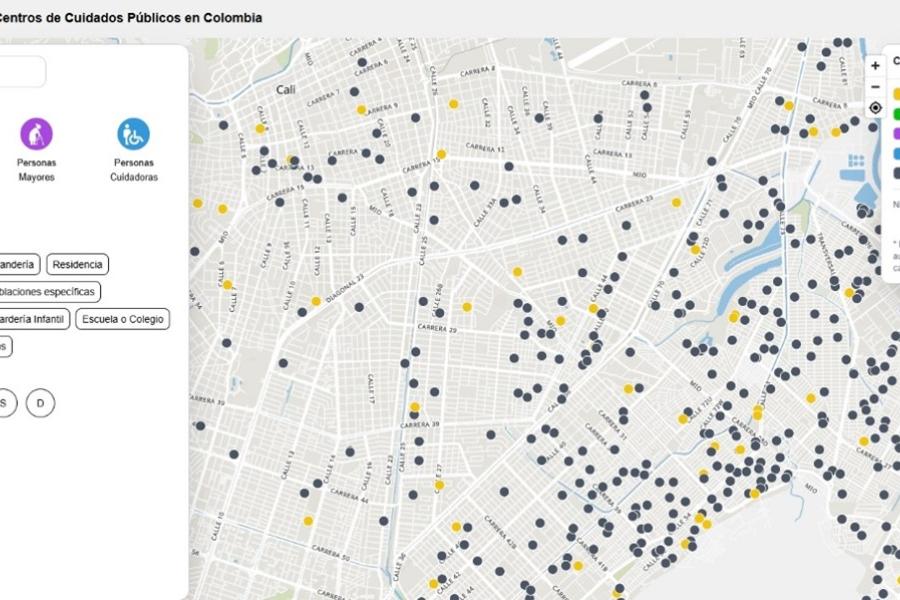The height and width of the screenshot is (600, 900).
Task: Toggle the Guardería Infantil filter chip
Action: pyautogui.click(x=33, y=319)
